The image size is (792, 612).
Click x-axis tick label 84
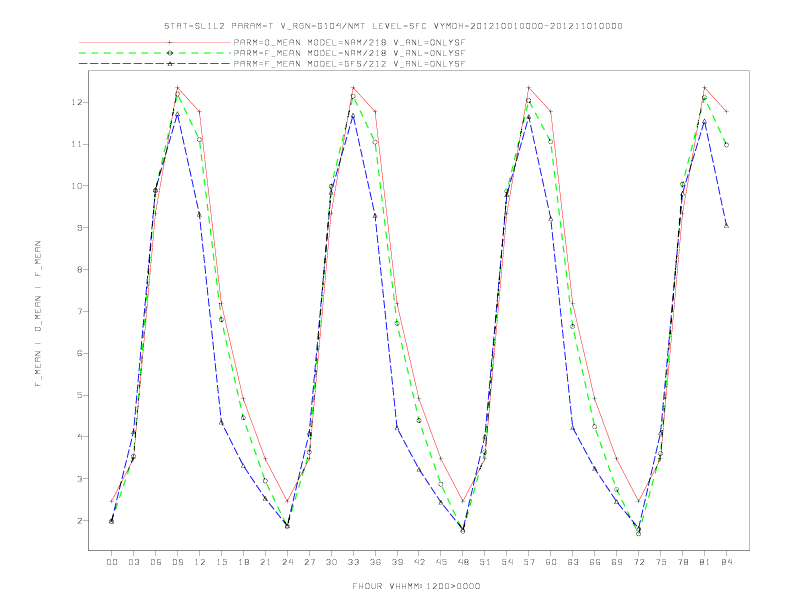(x=727, y=562)
